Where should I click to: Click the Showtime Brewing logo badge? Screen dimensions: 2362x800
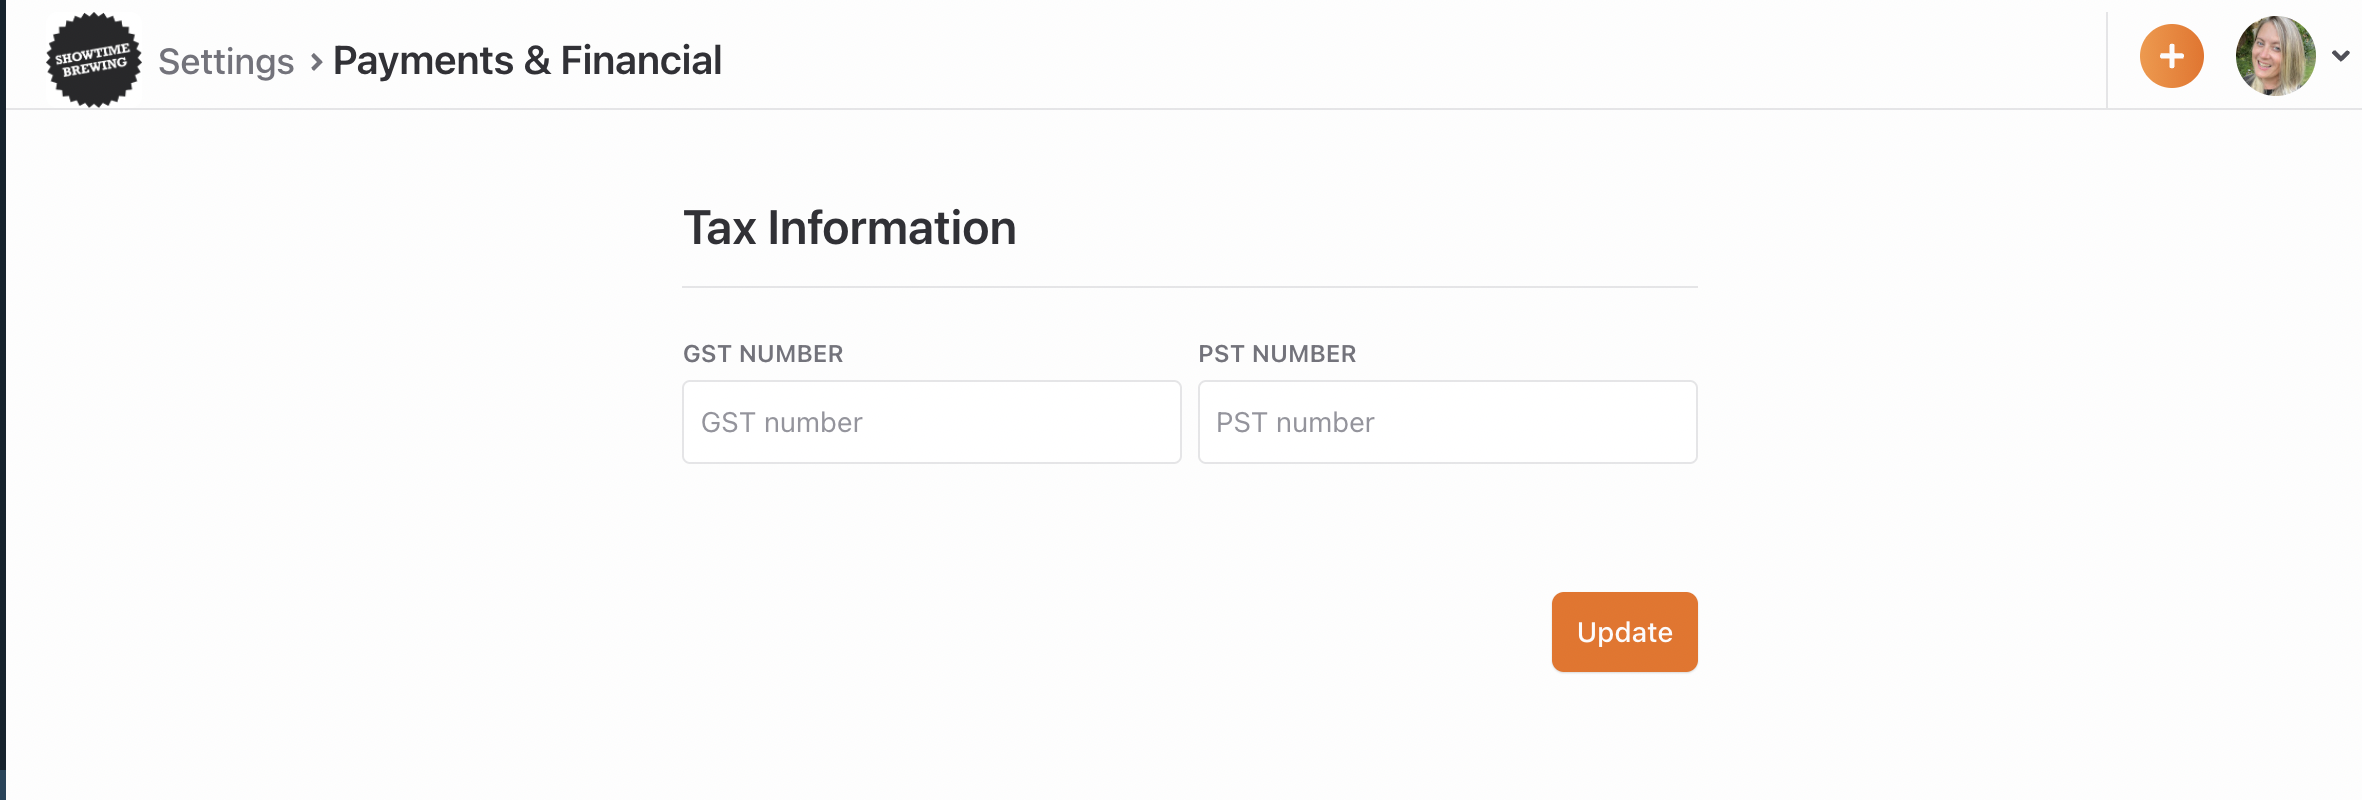[x=94, y=59]
